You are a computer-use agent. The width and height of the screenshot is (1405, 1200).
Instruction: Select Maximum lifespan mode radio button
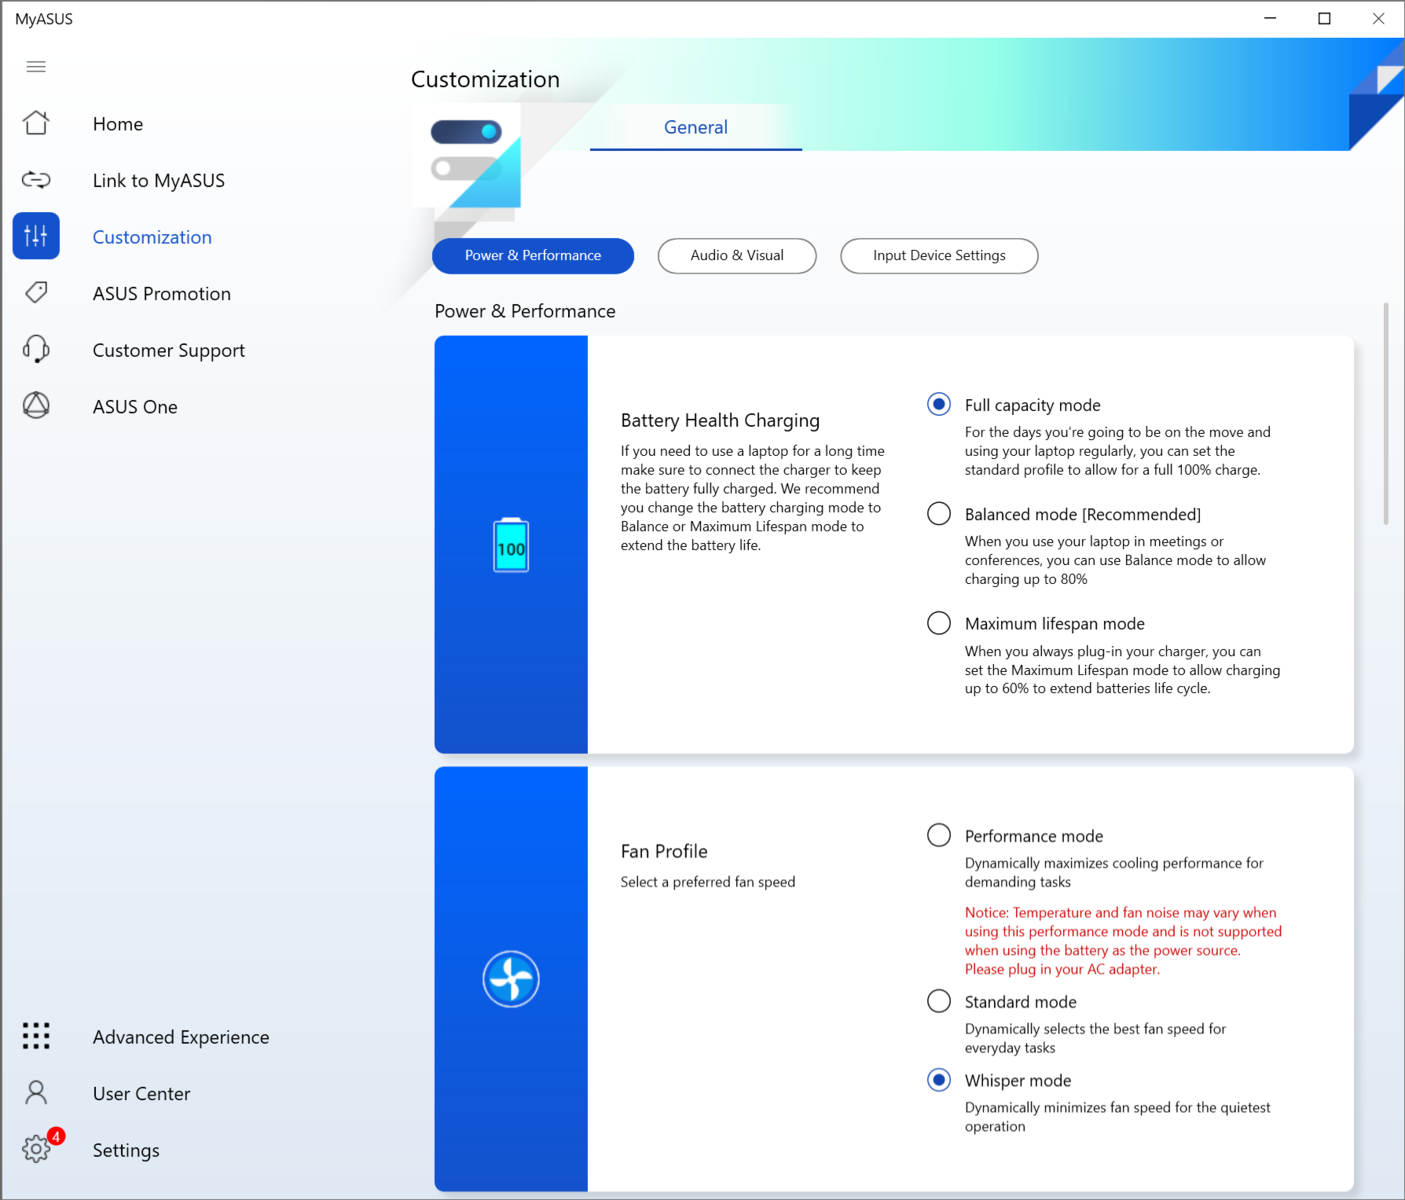[x=939, y=623]
